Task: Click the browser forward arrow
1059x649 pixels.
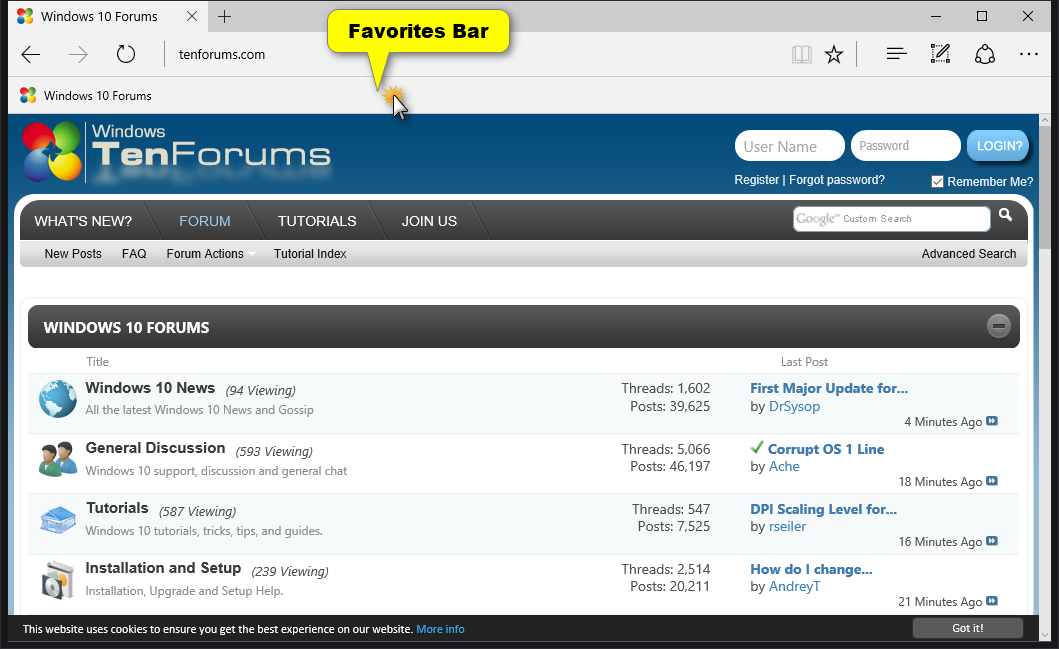Action: 78,55
